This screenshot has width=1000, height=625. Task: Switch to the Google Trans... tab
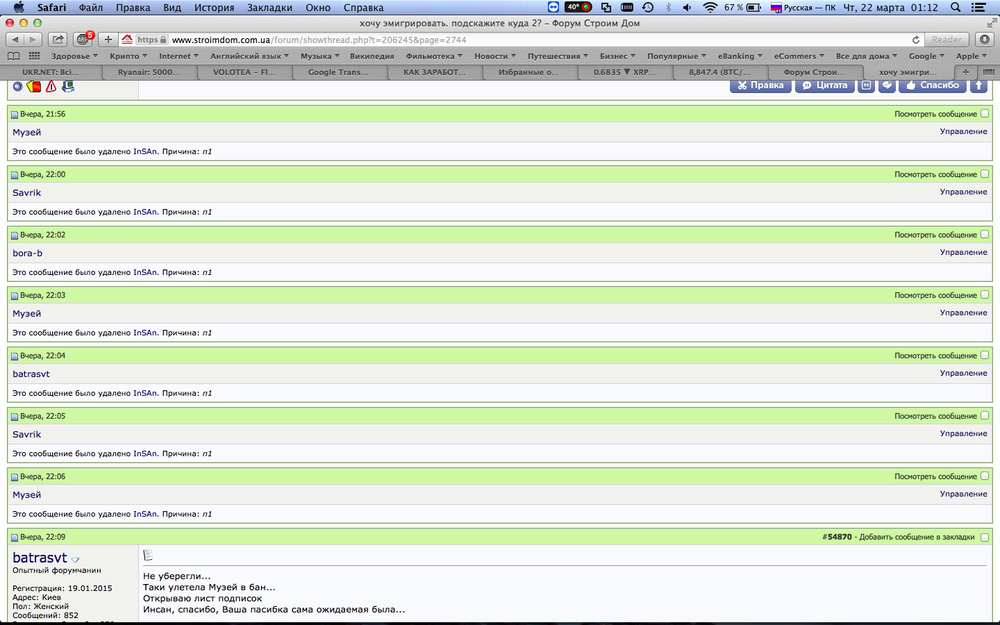click(338, 72)
